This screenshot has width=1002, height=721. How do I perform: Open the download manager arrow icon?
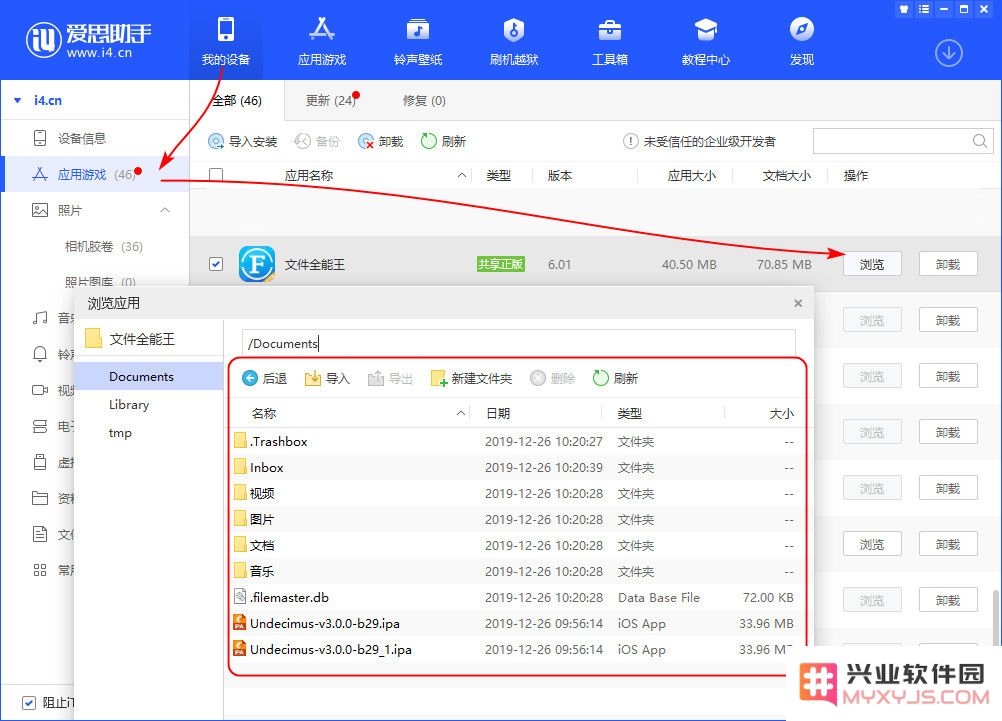tap(949, 53)
